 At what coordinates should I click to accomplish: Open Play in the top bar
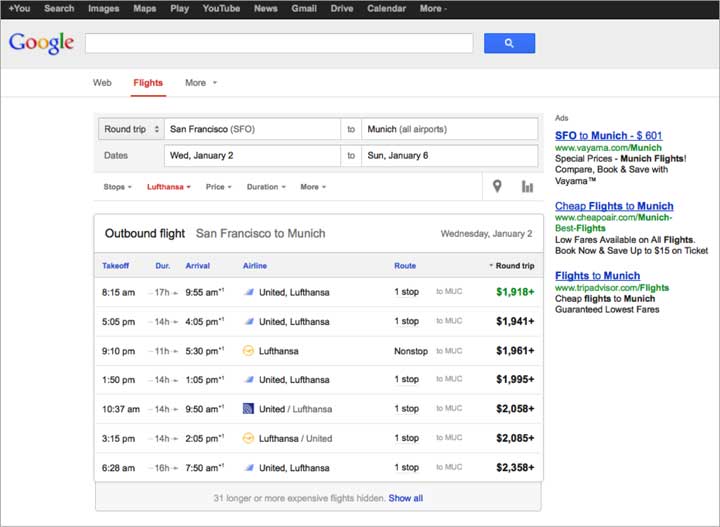pos(179,8)
